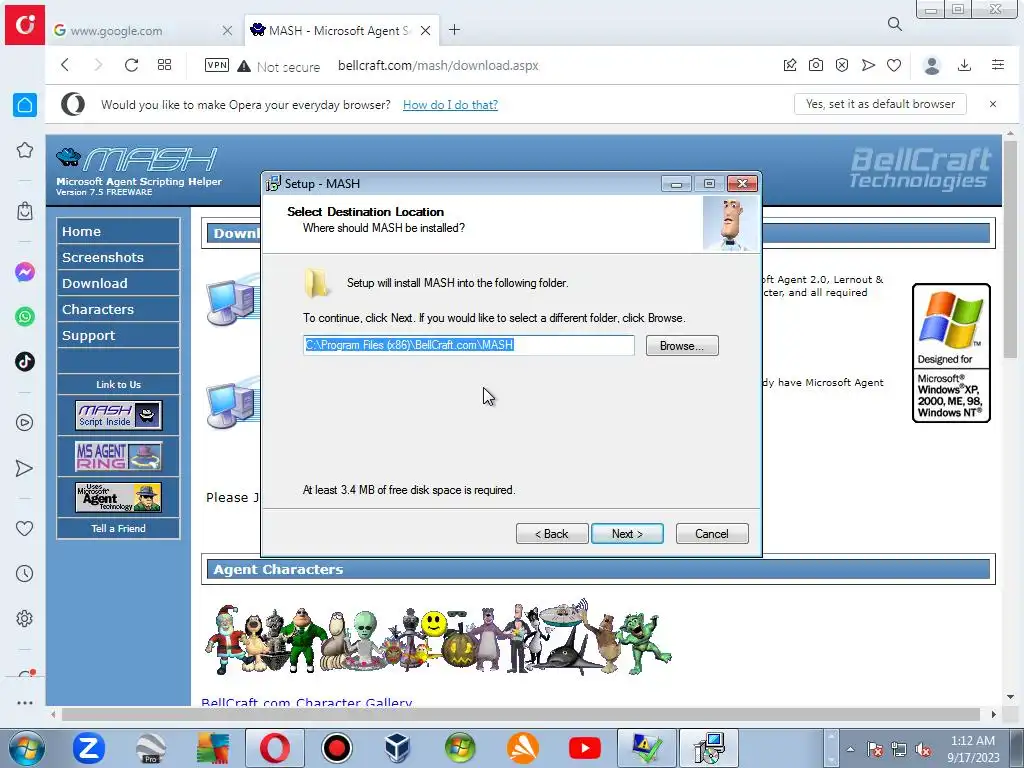Show hidden tray icons arrow
Screen dimensions: 1024x768
(850, 749)
